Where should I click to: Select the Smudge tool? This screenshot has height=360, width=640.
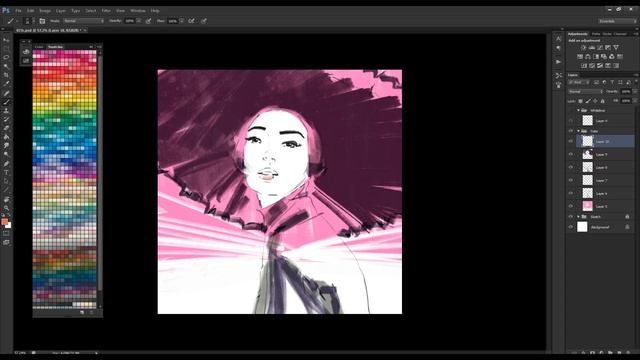pyautogui.click(x=6, y=146)
